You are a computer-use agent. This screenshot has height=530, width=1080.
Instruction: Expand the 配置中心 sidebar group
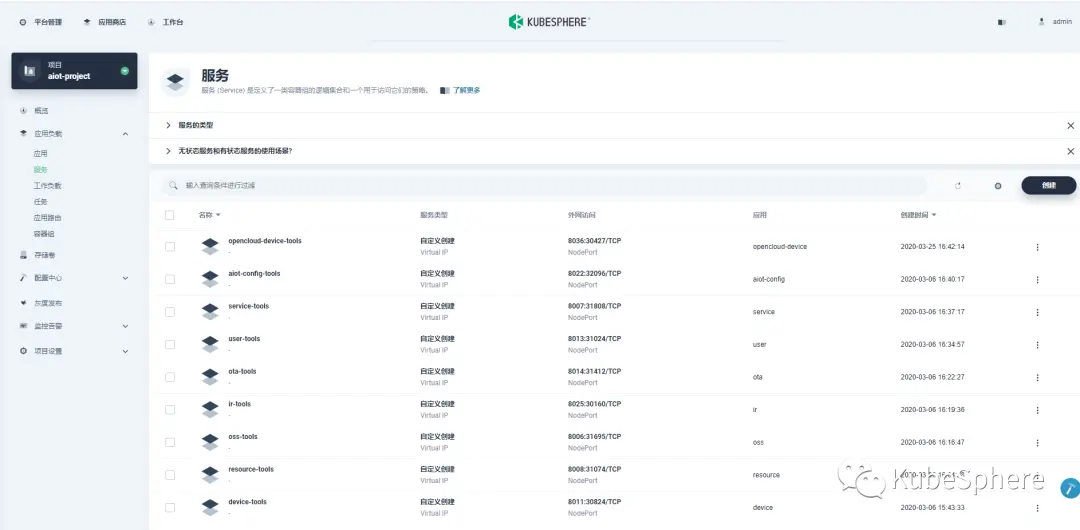pyautogui.click(x=125, y=278)
